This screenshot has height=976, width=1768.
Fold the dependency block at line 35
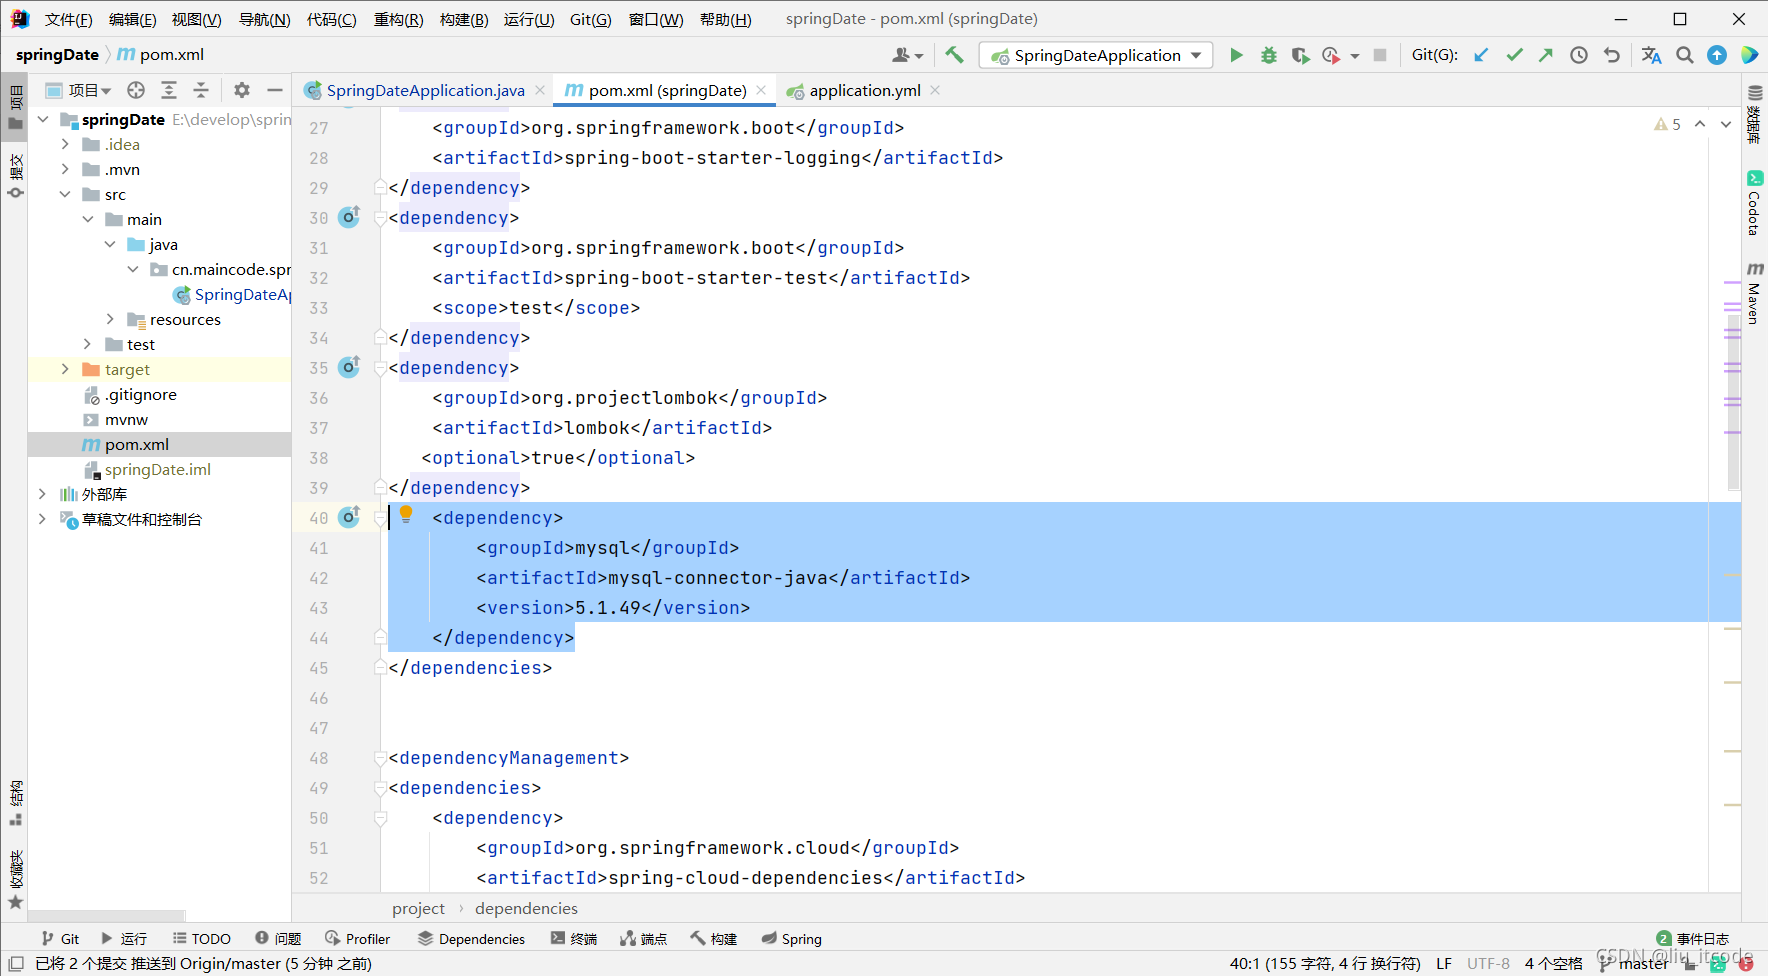point(380,368)
